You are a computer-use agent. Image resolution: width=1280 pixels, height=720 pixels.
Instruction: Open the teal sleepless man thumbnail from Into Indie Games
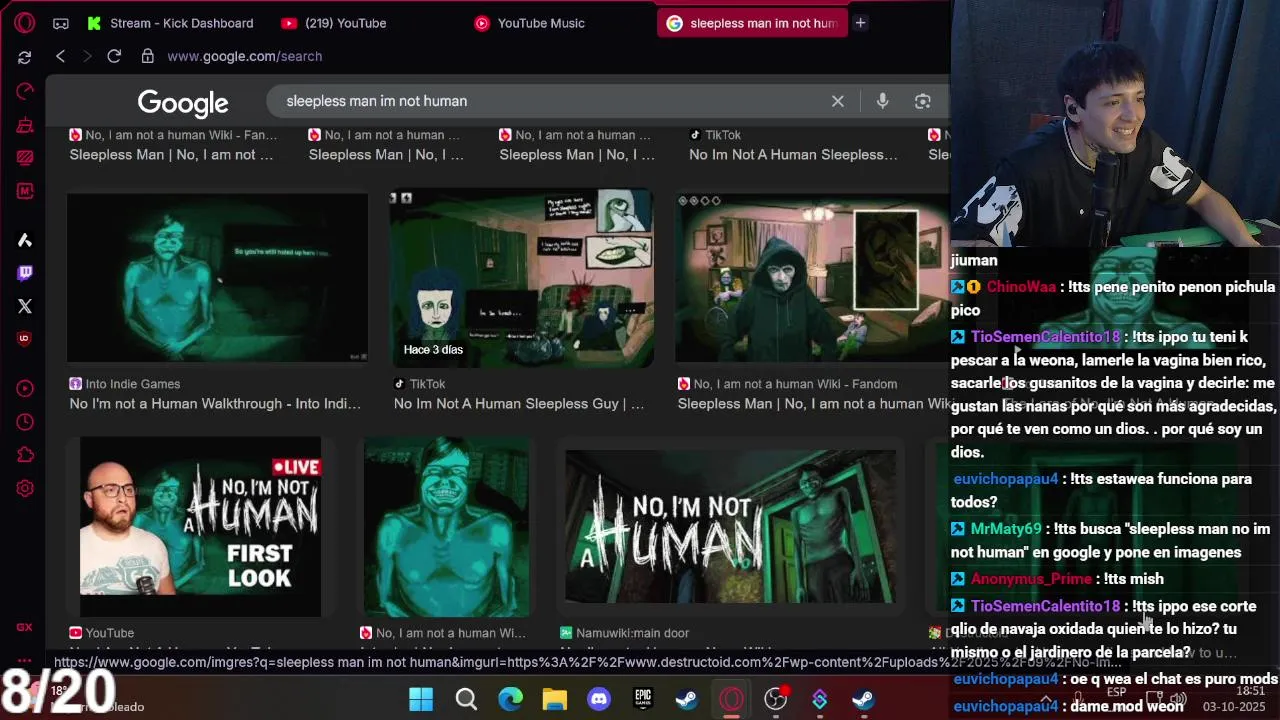coord(217,277)
